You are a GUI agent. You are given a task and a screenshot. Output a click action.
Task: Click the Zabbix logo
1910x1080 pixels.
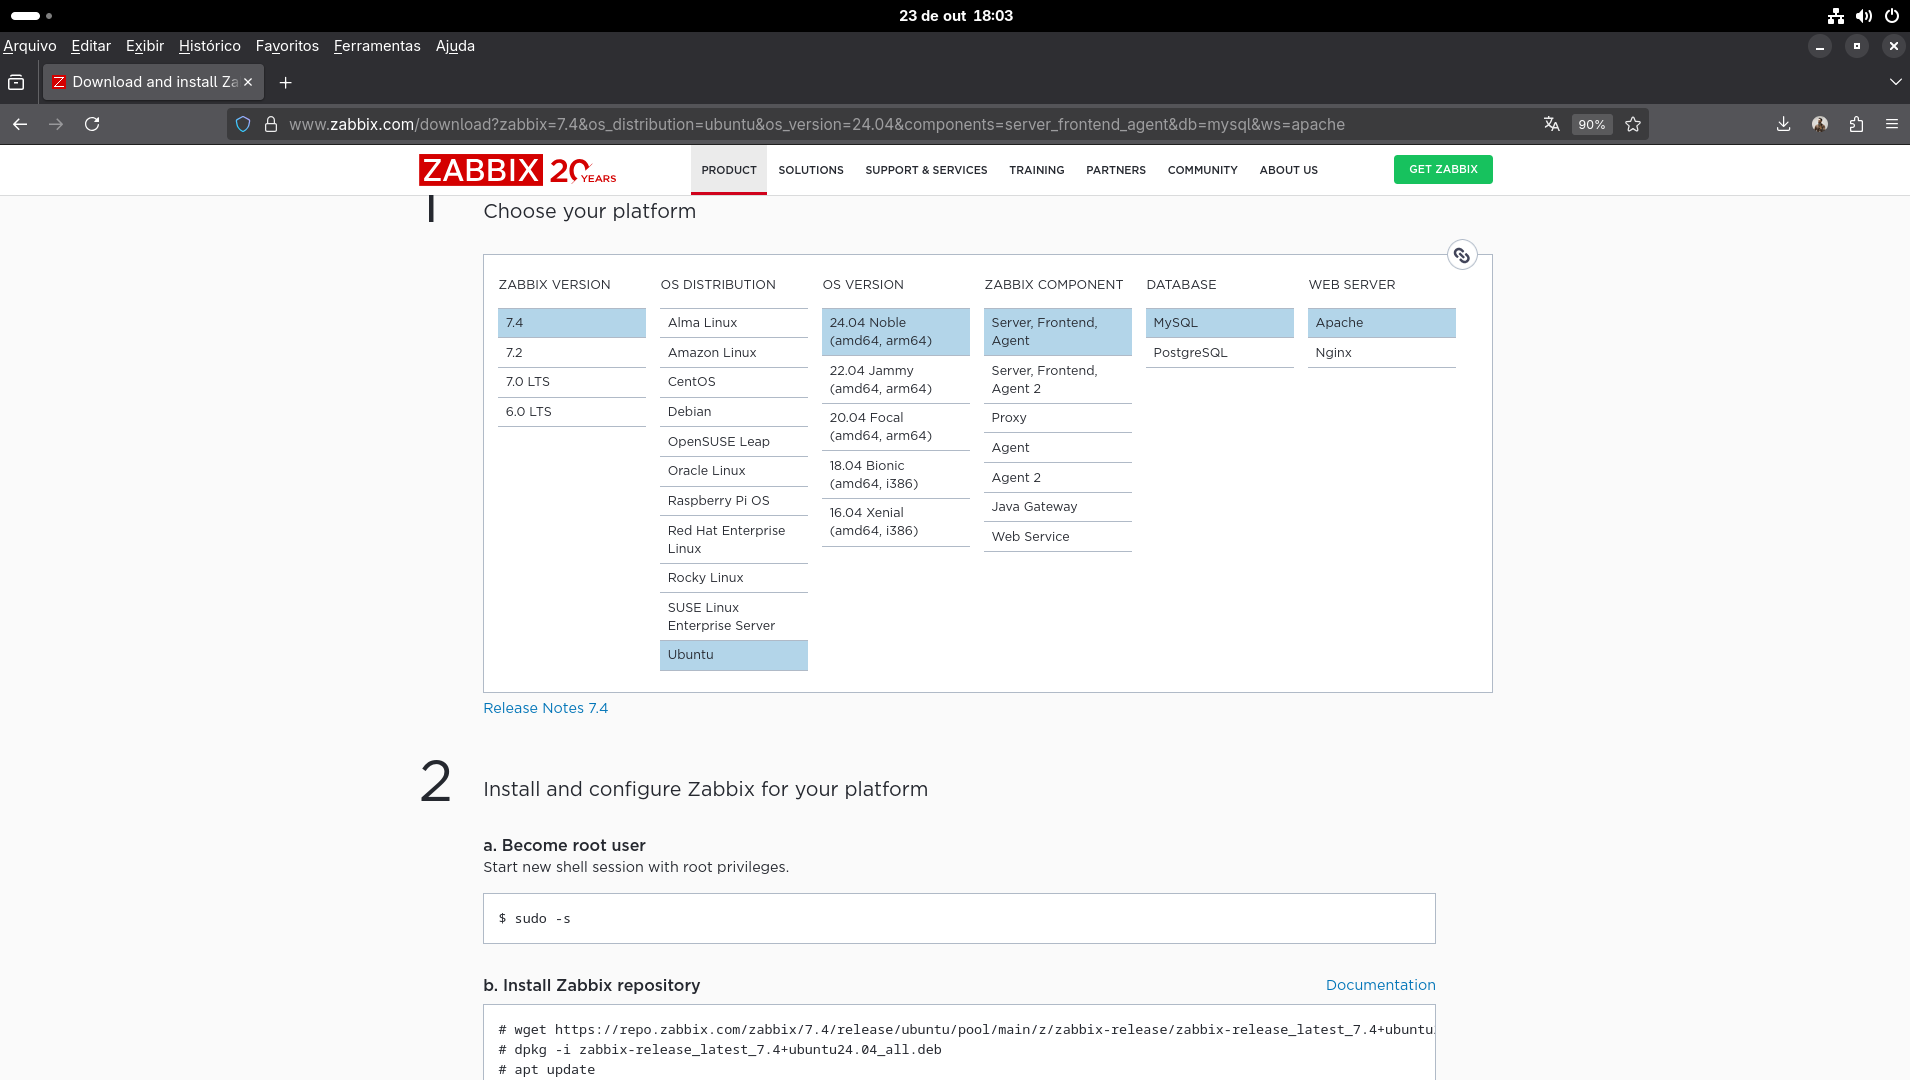click(480, 170)
